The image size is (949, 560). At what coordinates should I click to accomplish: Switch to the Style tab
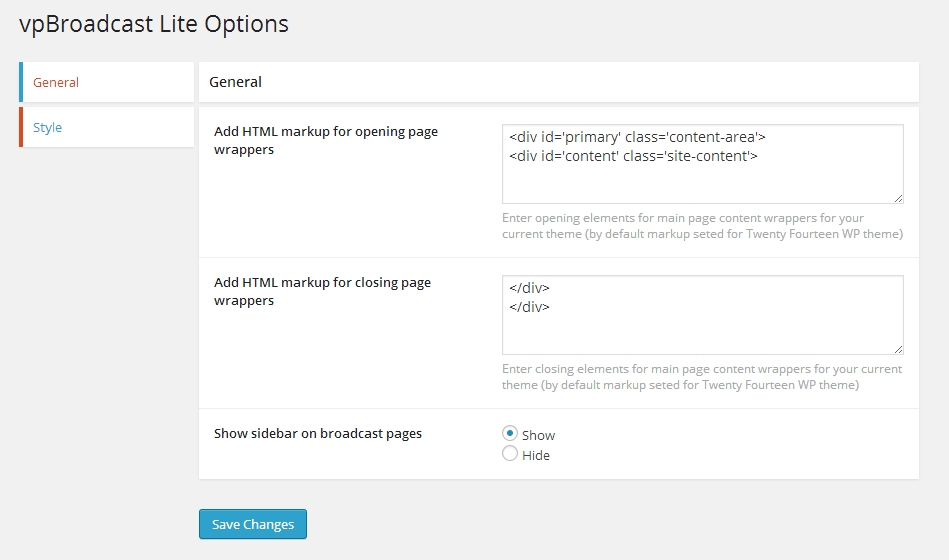[107, 127]
